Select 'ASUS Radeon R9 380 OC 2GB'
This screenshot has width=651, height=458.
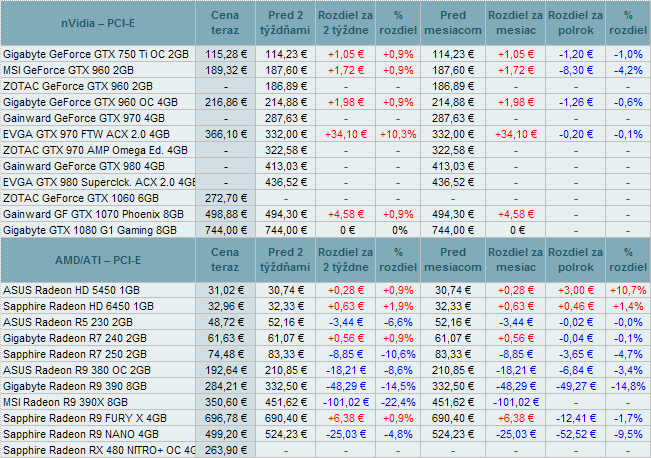coord(77,370)
